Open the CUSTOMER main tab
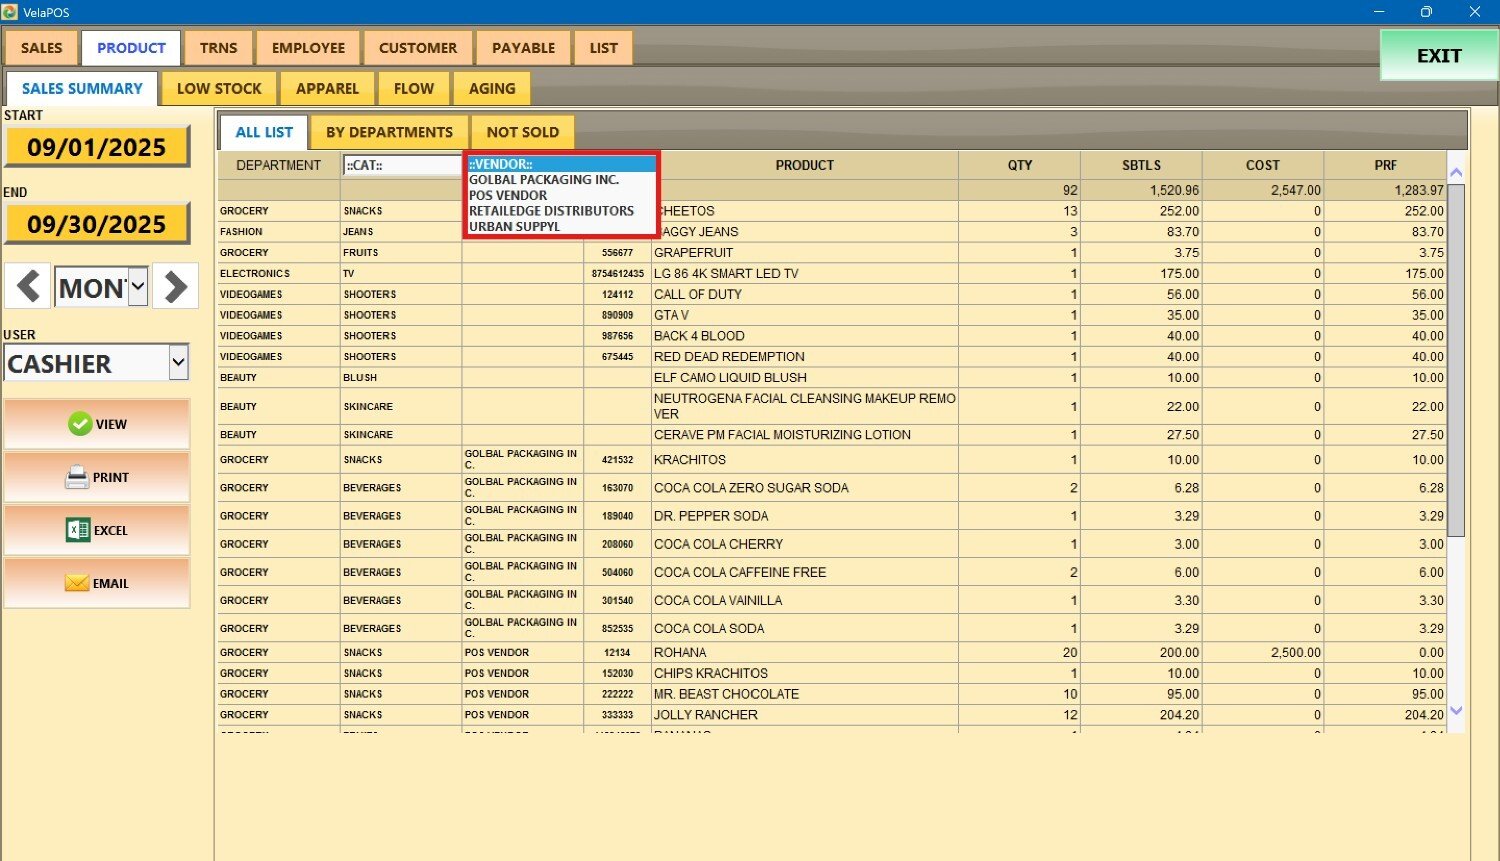The width and height of the screenshot is (1500, 861). point(418,48)
